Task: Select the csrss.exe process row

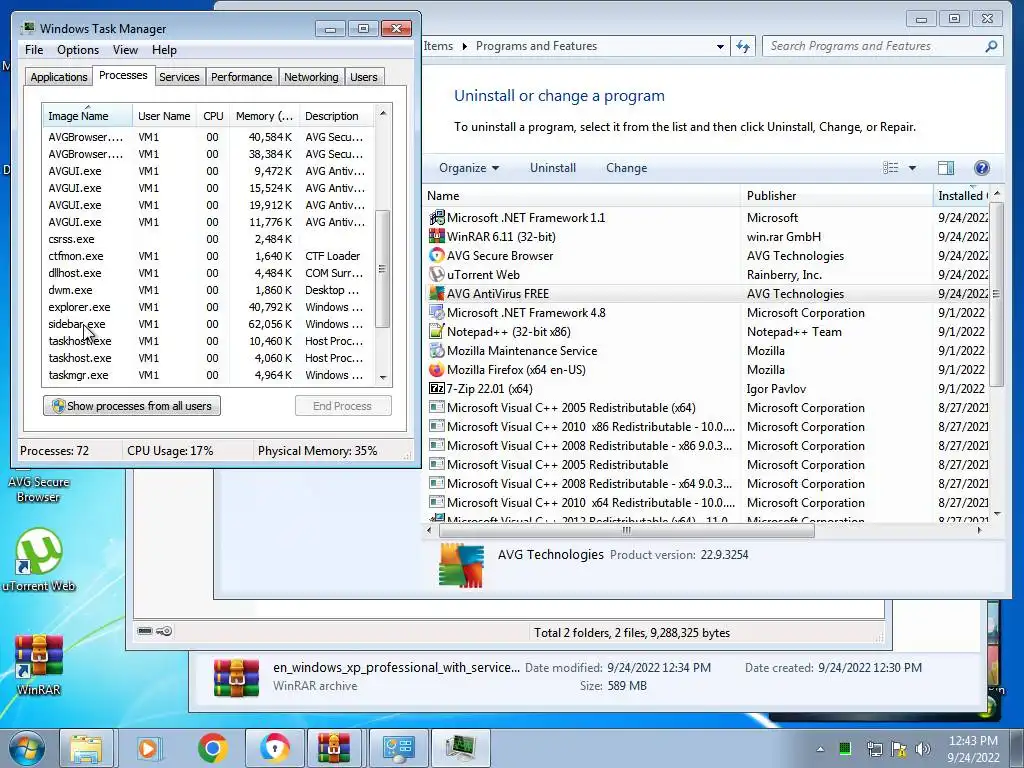Action: pyautogui.click(x=208, y=239)
